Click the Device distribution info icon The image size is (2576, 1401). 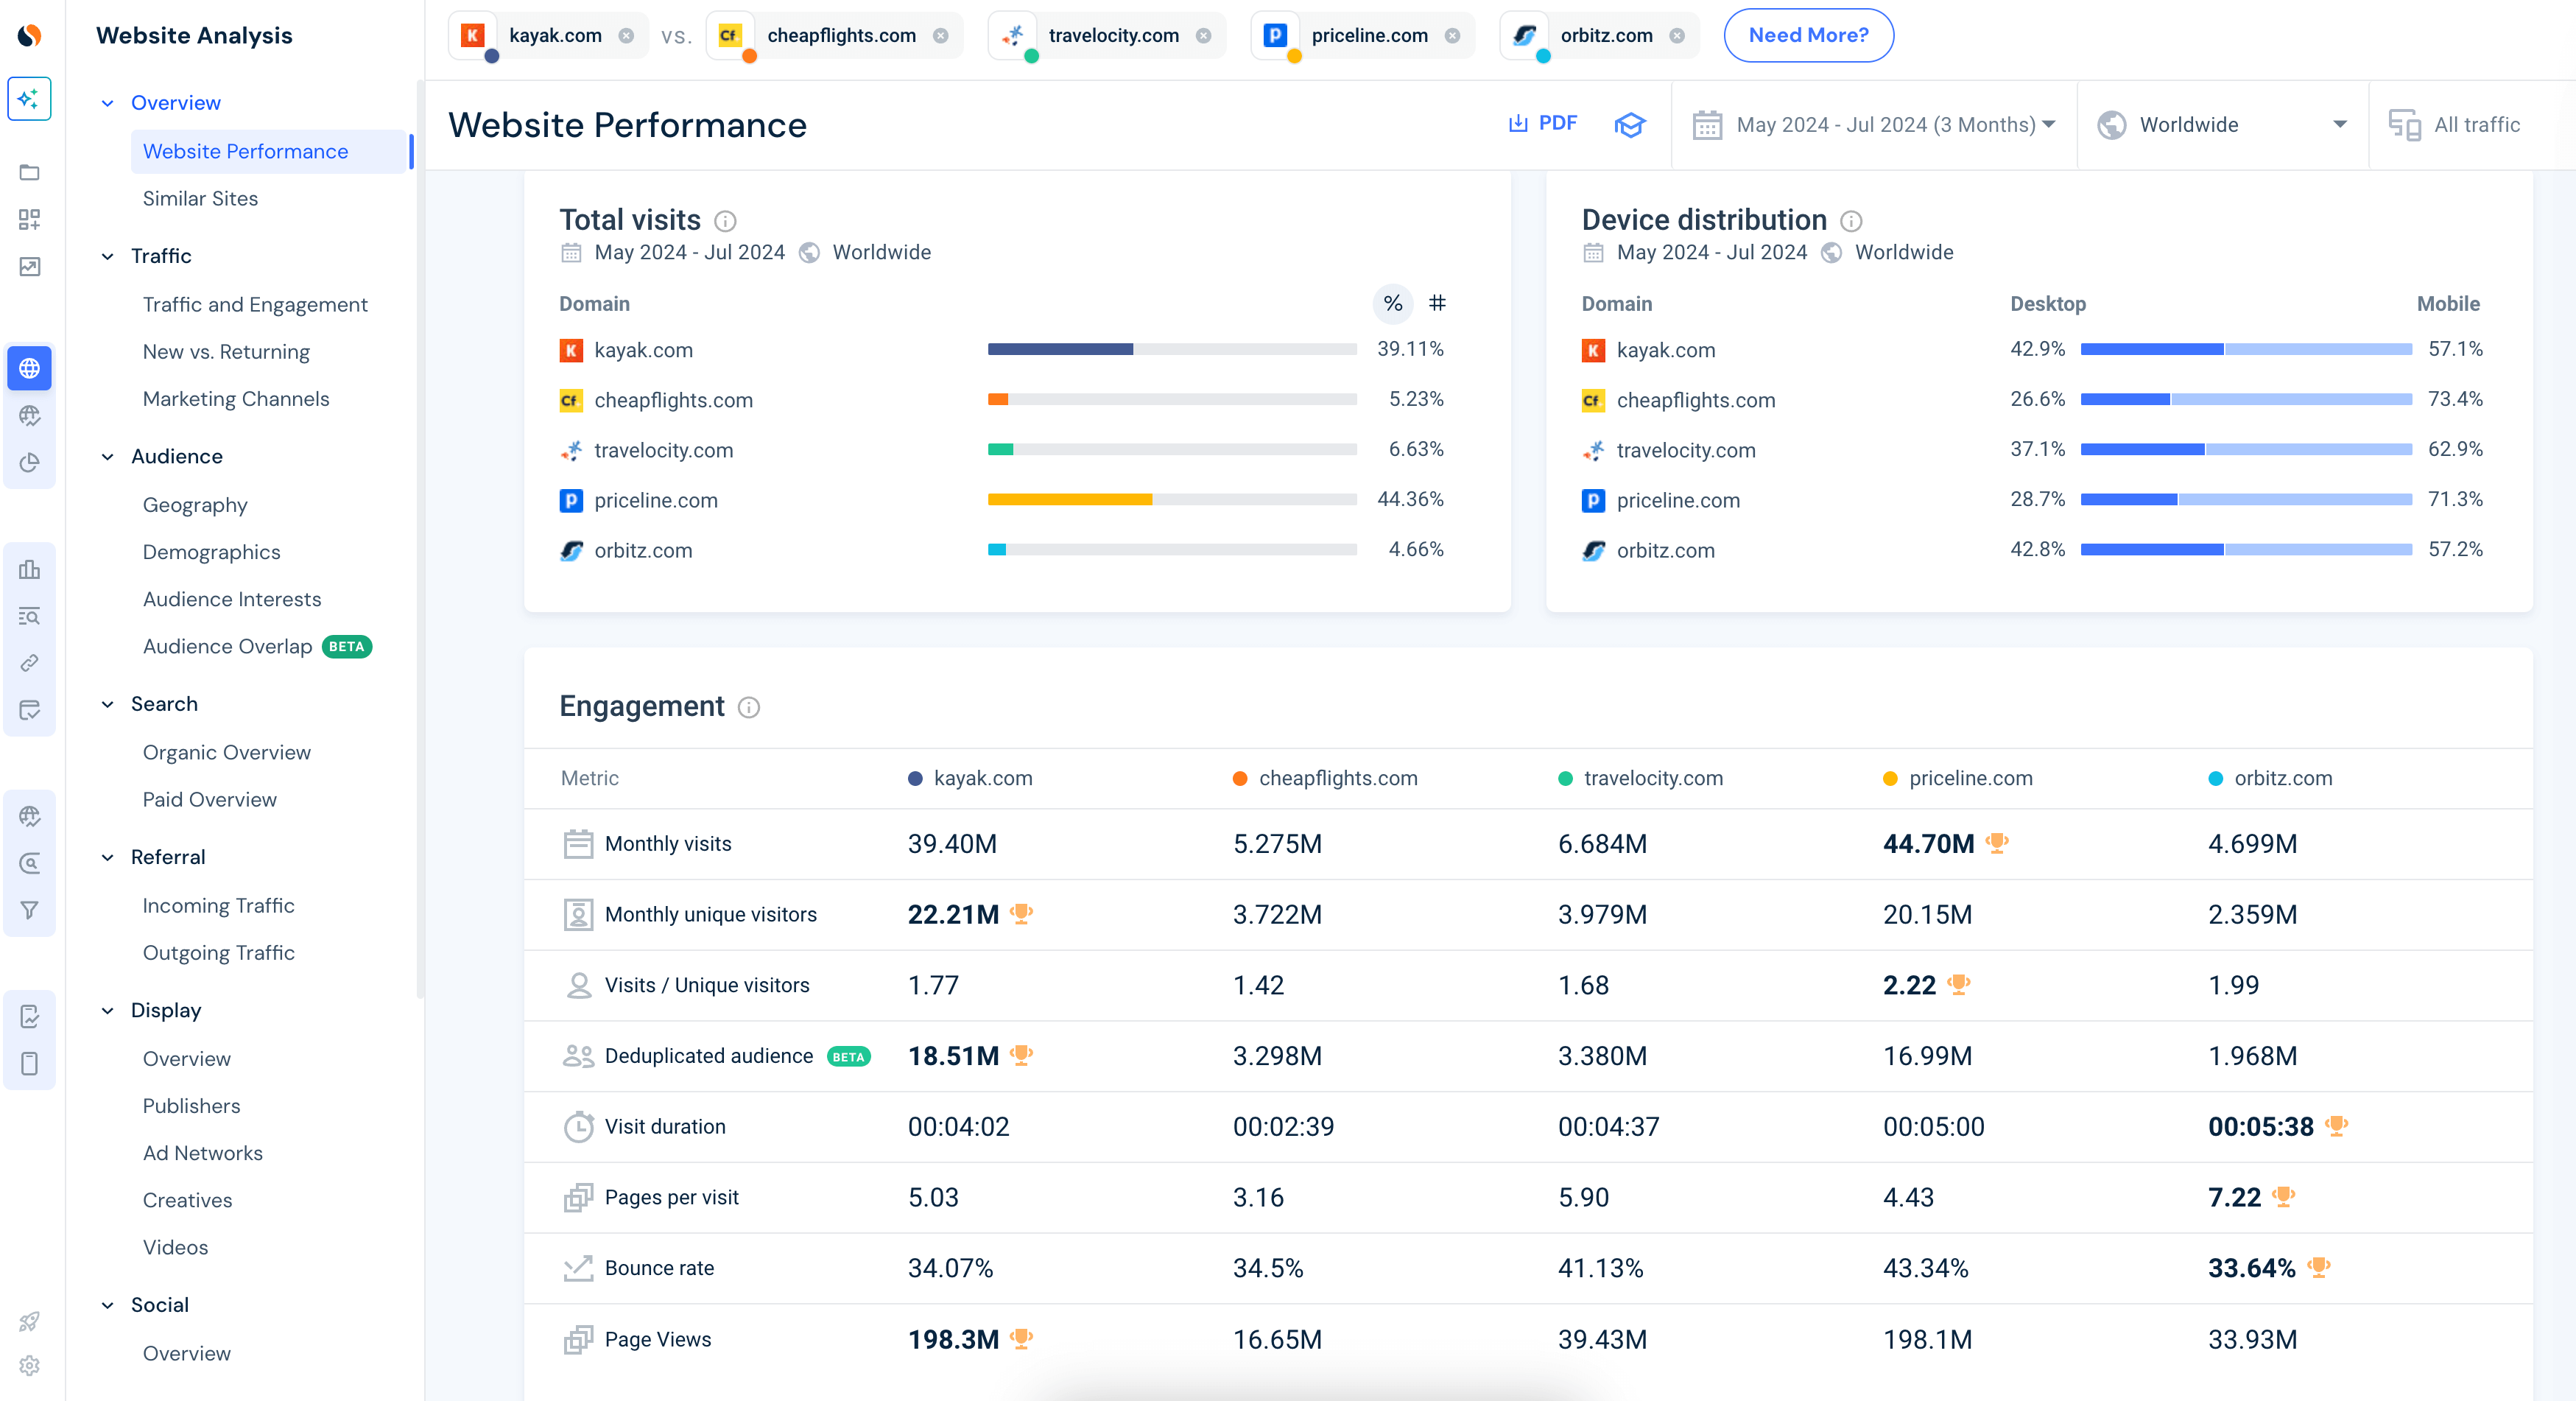coord(1851,221)
